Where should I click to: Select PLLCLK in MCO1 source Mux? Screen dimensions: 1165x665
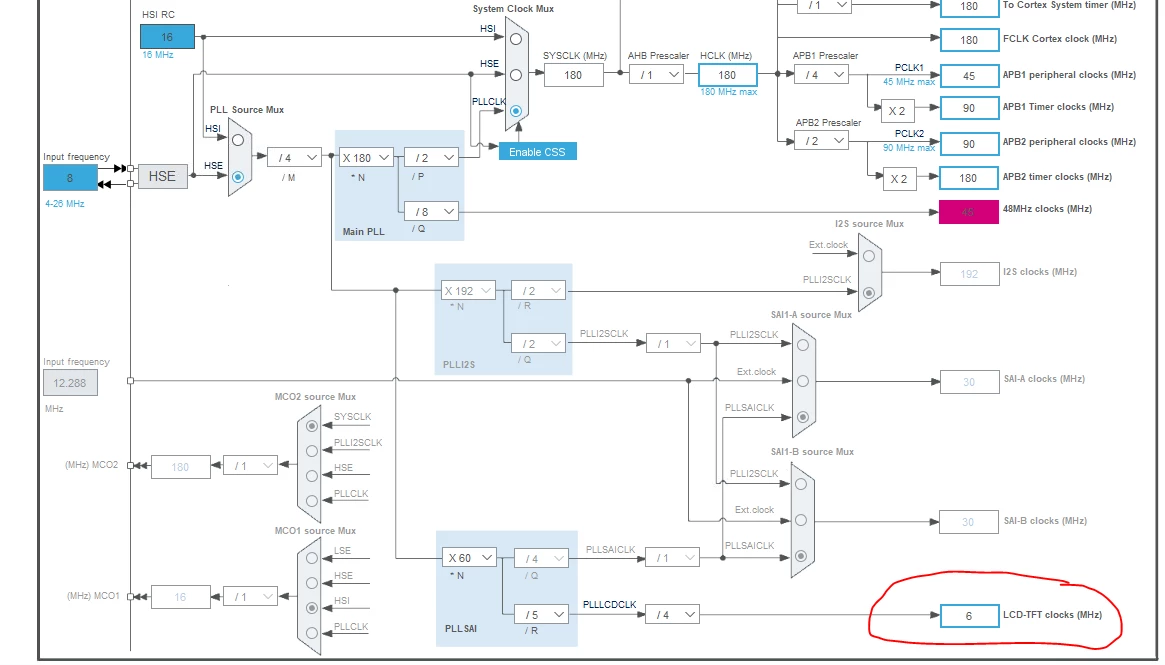click(312, 633)
